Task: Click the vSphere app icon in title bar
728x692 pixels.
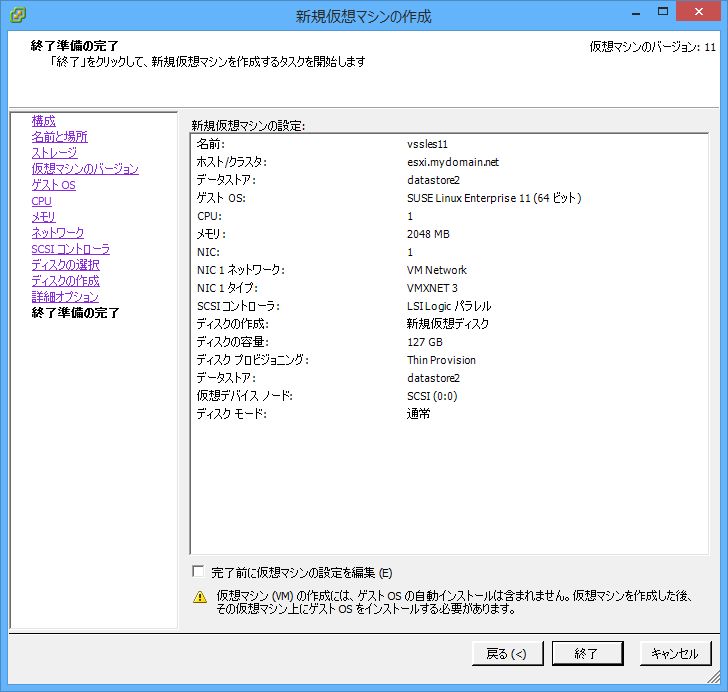Action: pos(18,15)
